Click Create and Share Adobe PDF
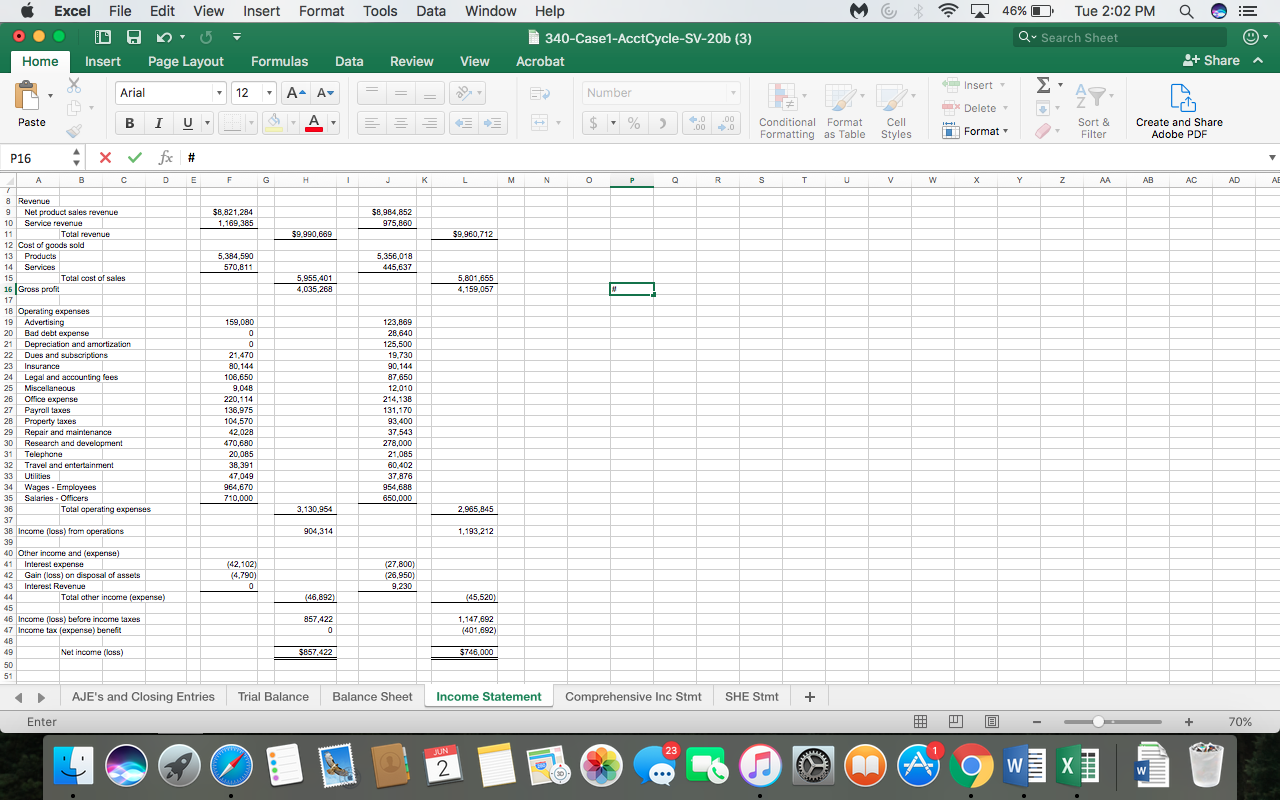1280x800 pixels. click(x=1179, y=110)
